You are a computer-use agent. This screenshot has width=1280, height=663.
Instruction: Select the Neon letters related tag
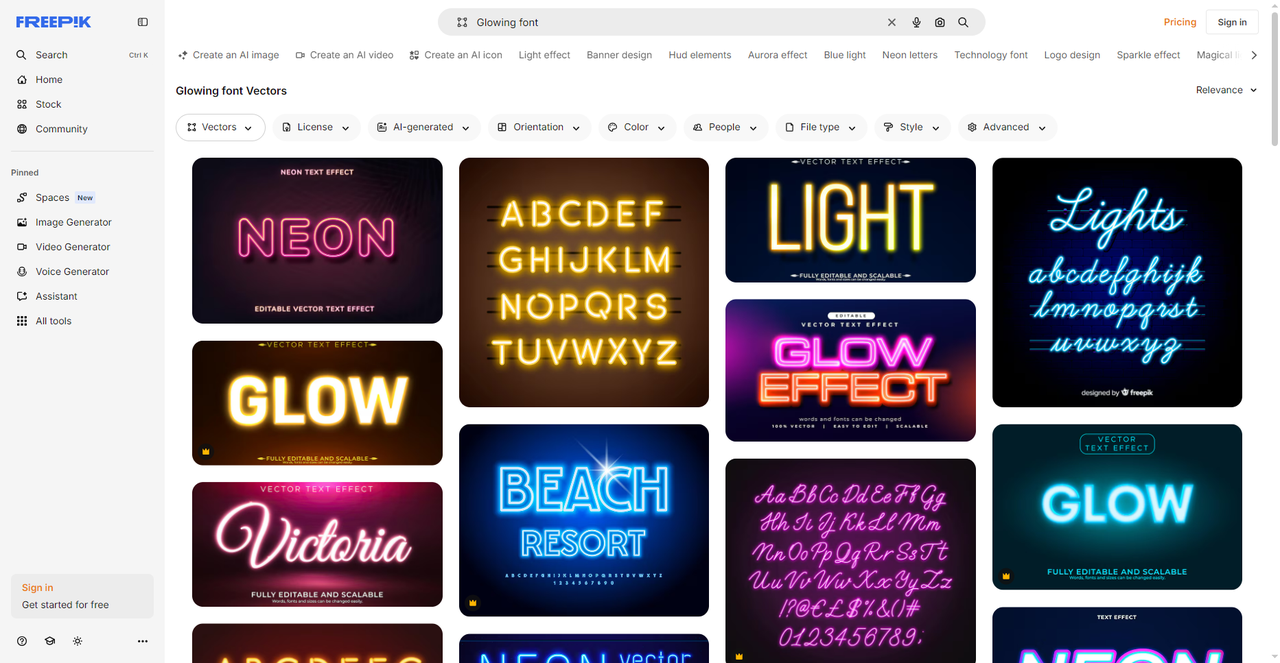tap(909, 55)
